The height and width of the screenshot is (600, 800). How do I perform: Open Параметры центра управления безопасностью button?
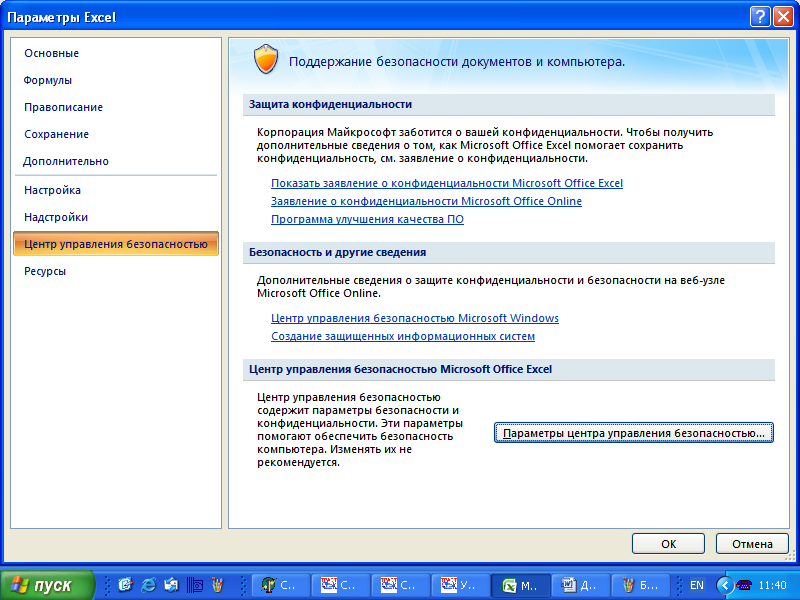634,433
